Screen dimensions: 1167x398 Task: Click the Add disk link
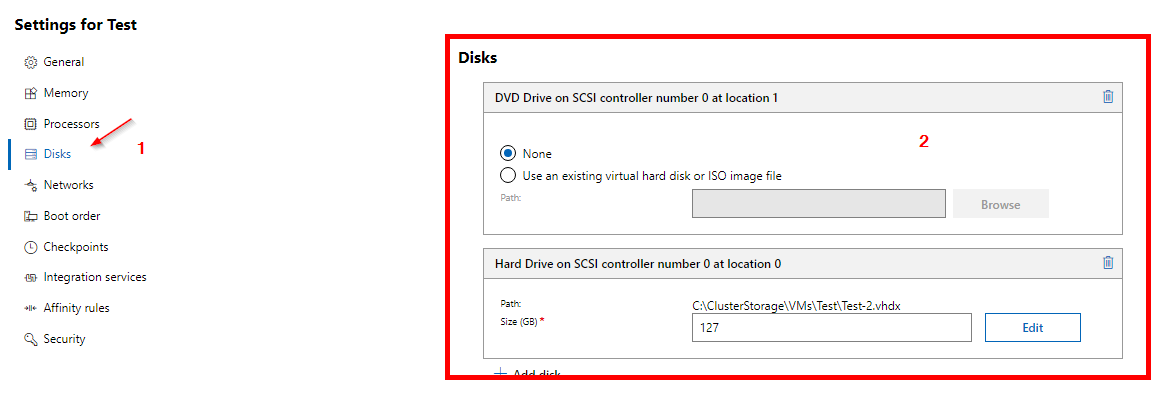tap(528, 373)
